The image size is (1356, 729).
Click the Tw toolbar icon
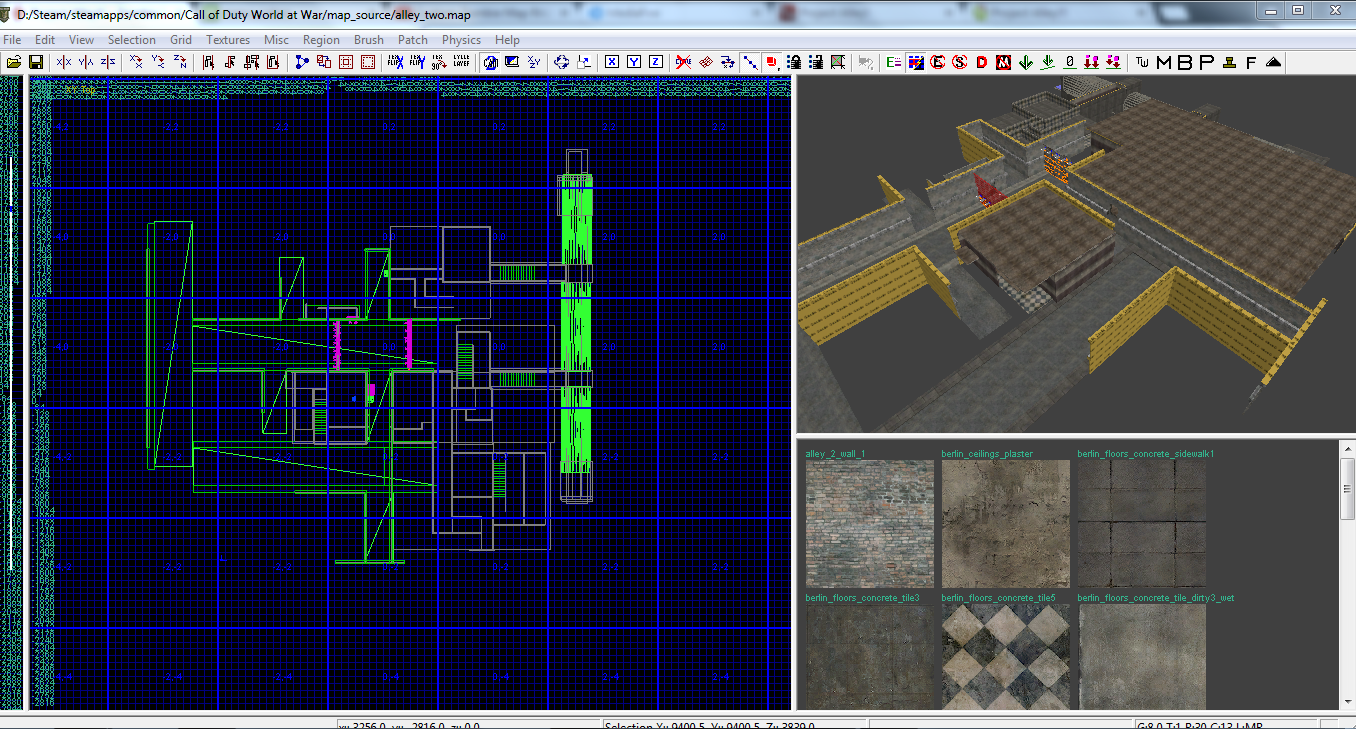coord(1141,62)
